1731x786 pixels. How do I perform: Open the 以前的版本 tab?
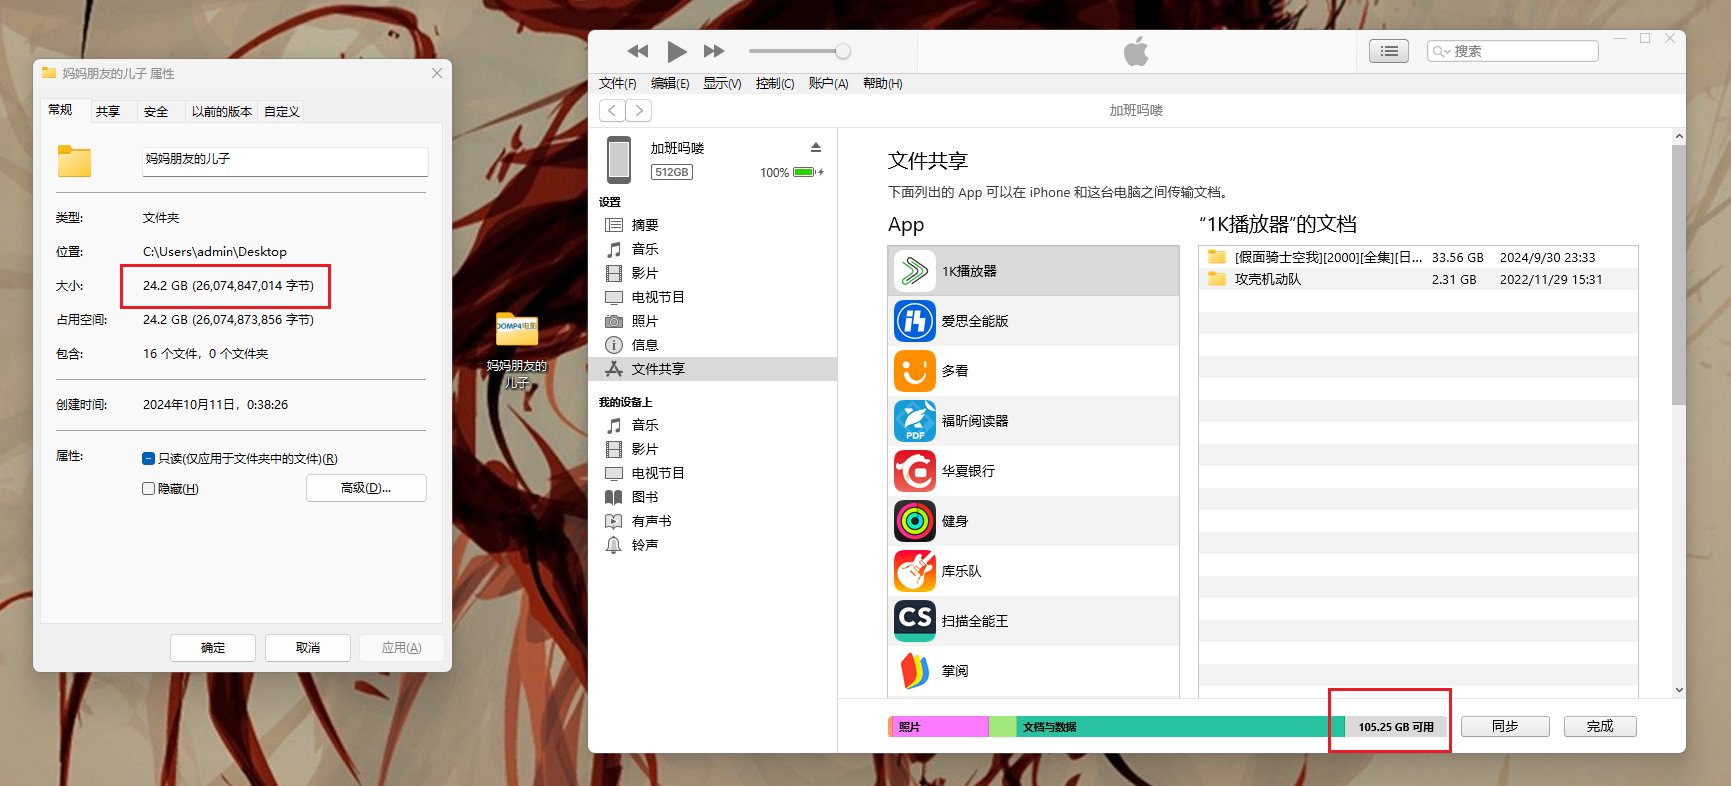click(x=221, y=111)
